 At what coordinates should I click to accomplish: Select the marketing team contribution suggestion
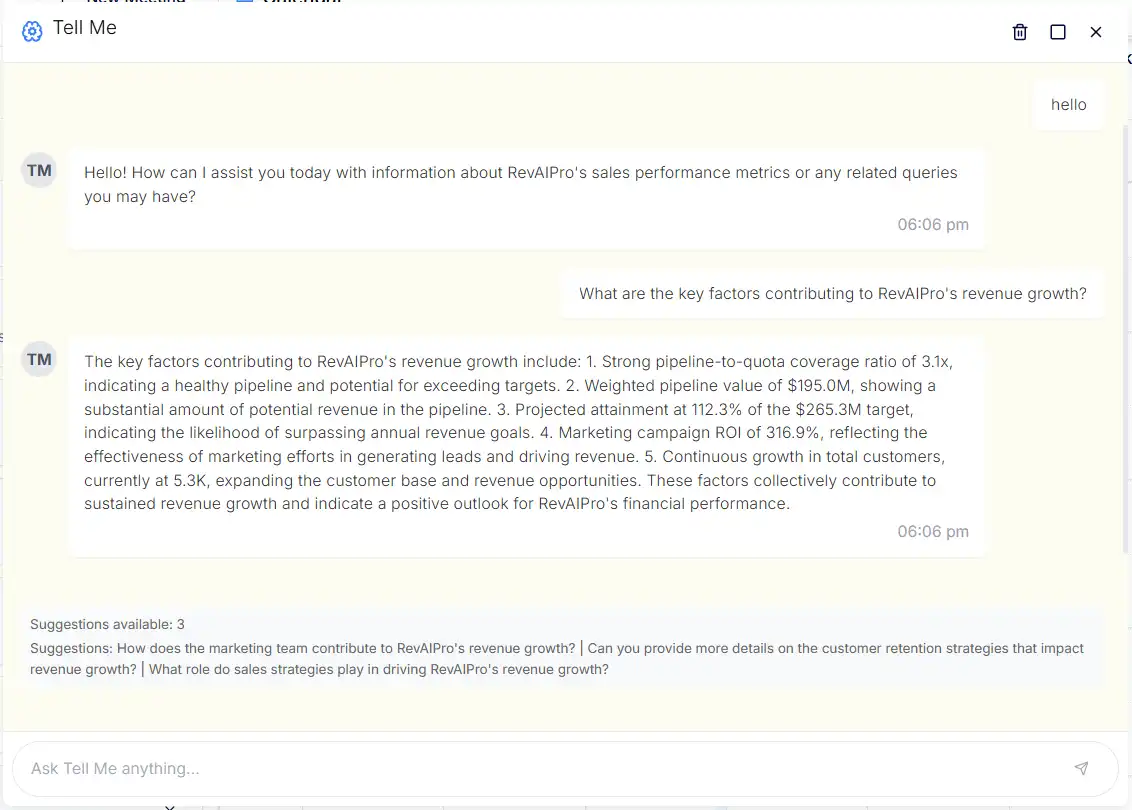pyautogui.click(x=346, y=648)
